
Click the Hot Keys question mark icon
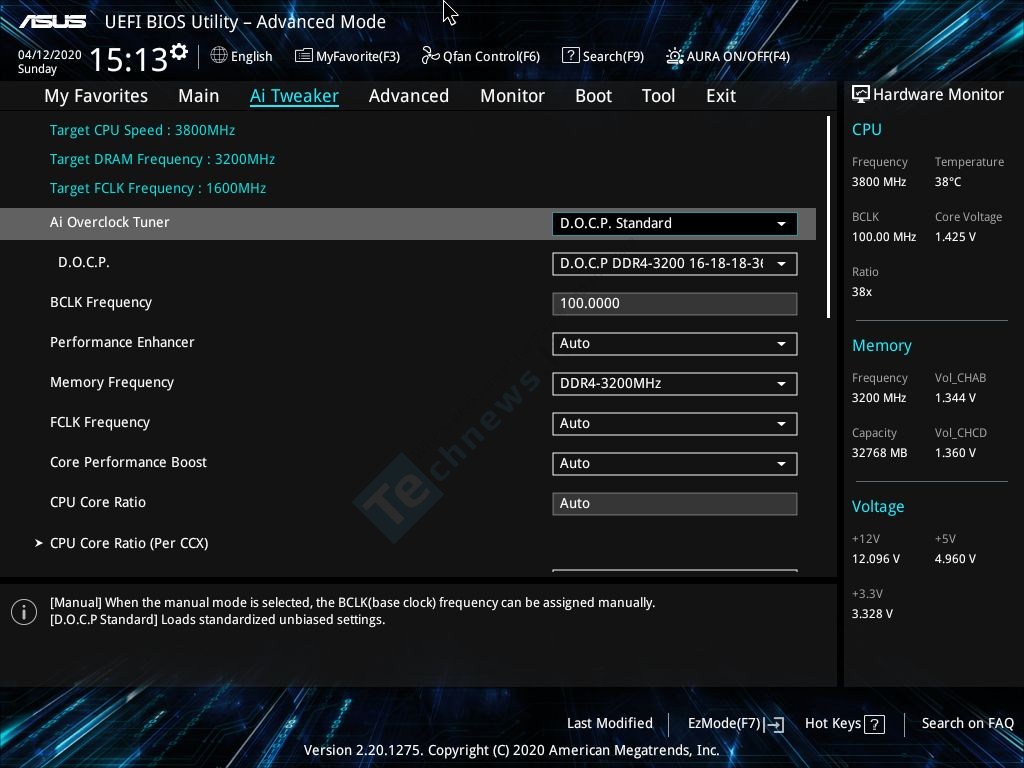coord(874,724)
